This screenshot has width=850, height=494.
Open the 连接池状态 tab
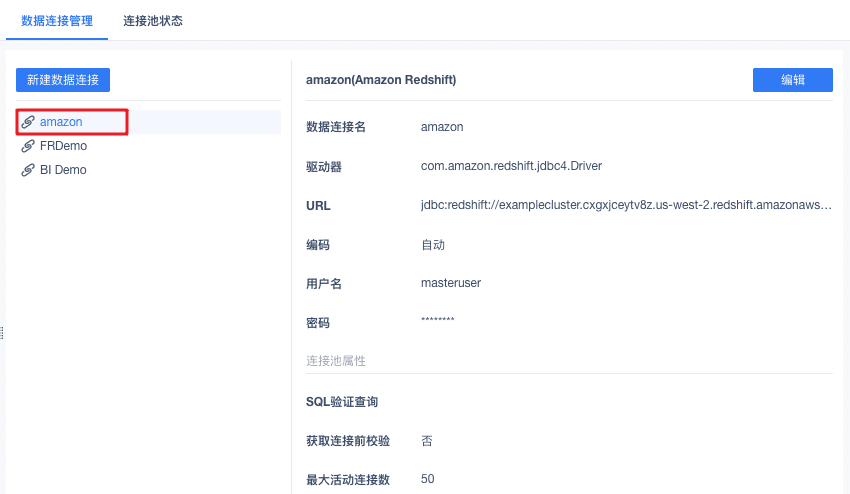coord(153,21)
